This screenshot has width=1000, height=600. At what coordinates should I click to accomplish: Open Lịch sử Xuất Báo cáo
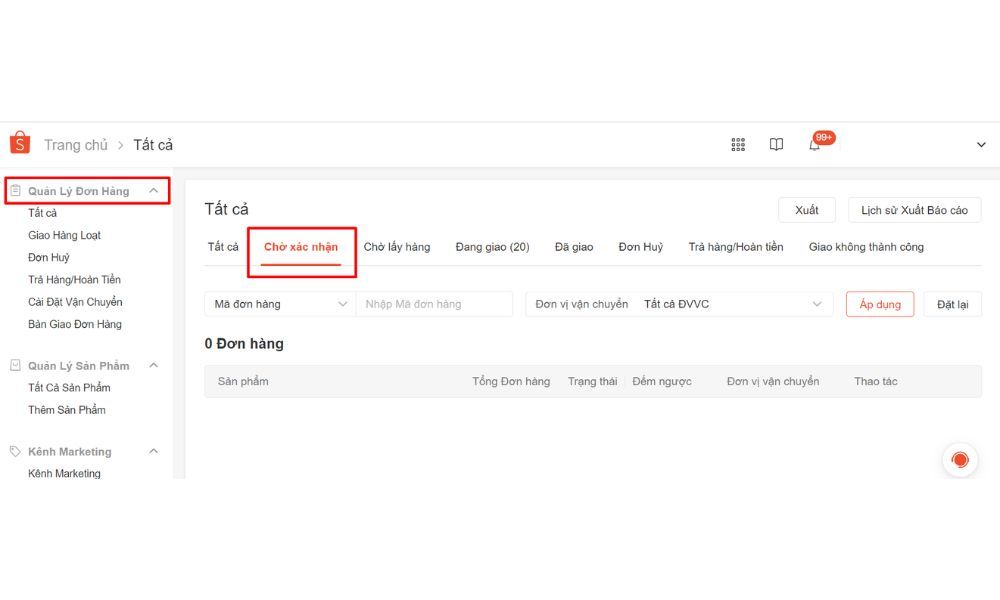[915, 210]
